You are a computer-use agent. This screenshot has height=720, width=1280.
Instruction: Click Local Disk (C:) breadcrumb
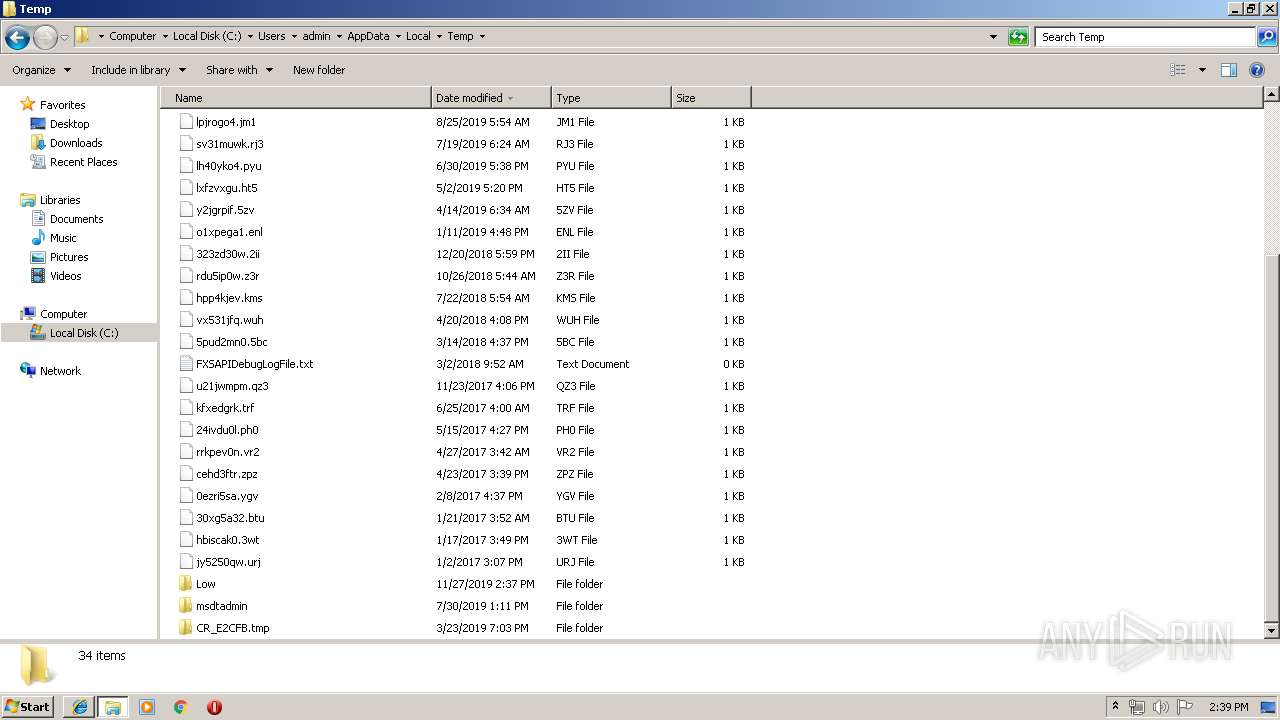(207, 36)
